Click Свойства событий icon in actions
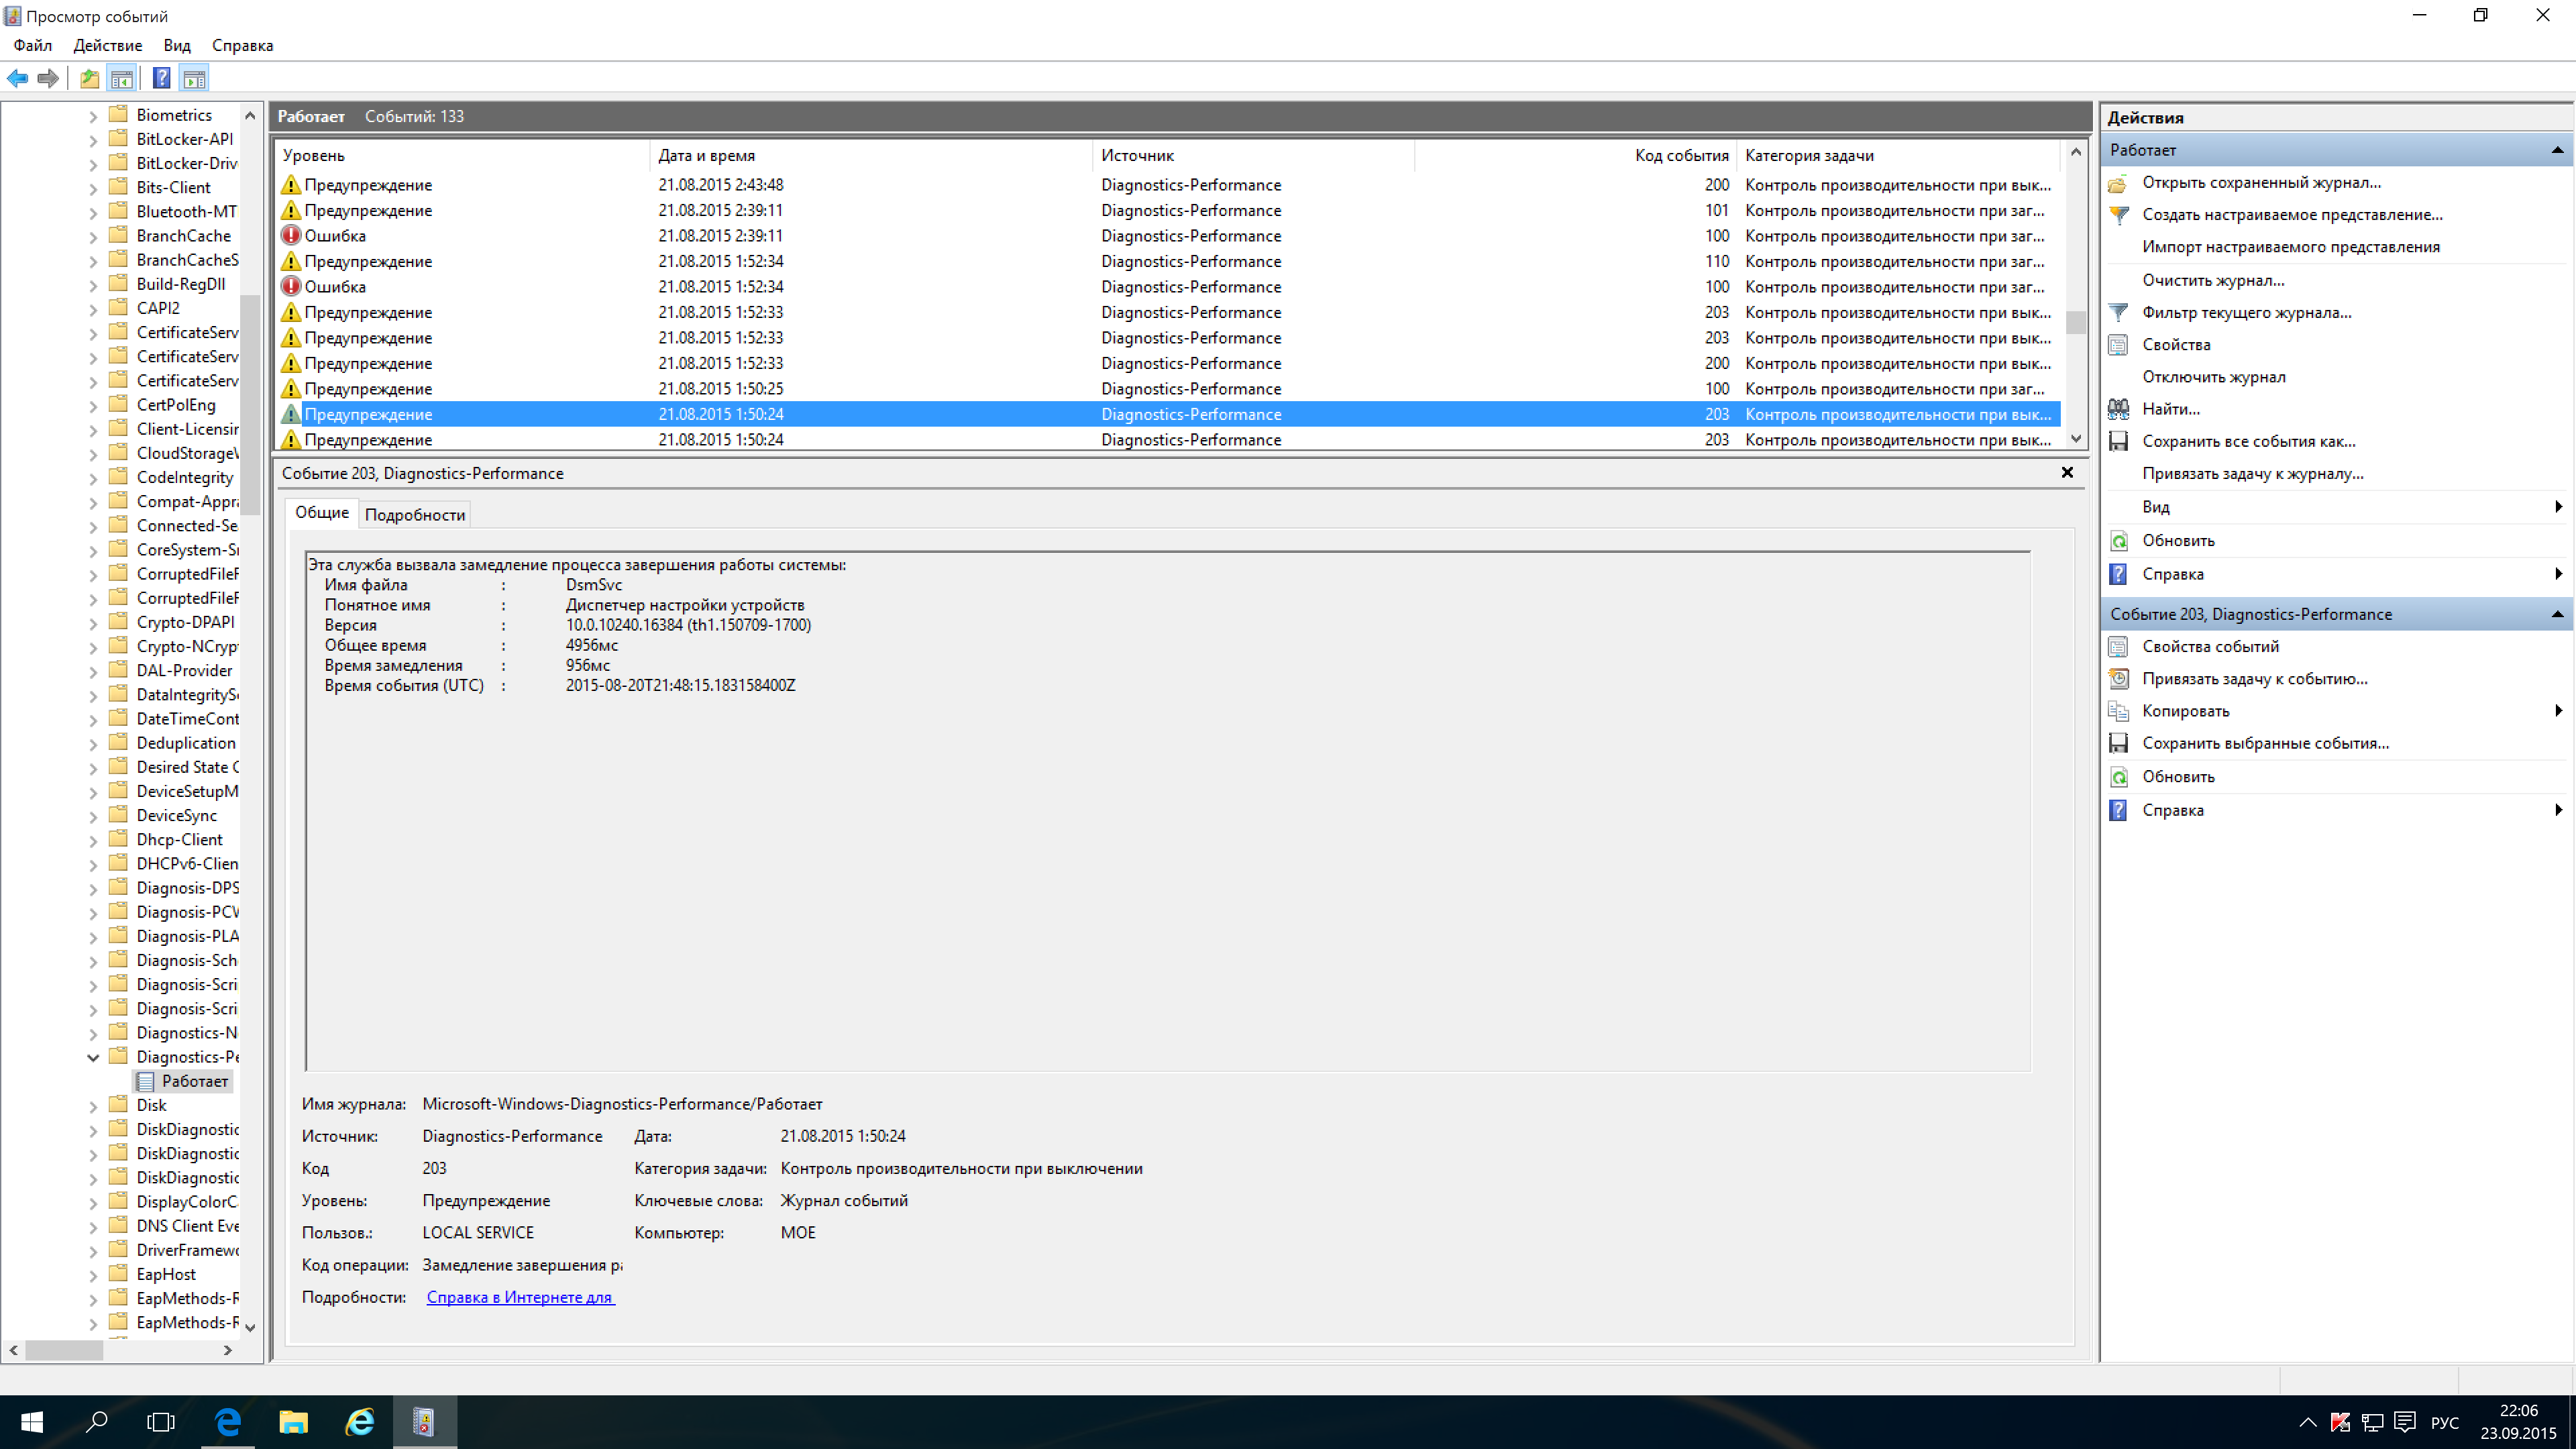 coord(2118,647)
